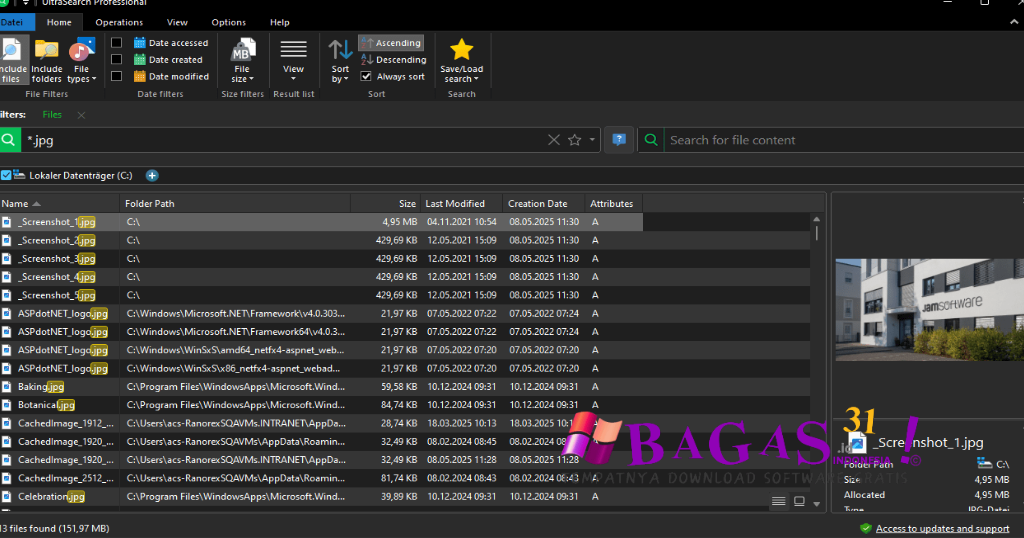1024x538 pixels.
Task: Click the green search magnifier button
Action: pyautogui.click(x=9, y=140)
